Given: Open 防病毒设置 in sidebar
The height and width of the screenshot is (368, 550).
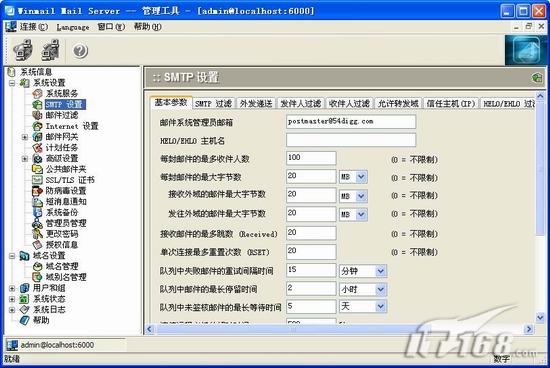Looking at the screenshot, I should click(x=66, y=190).
